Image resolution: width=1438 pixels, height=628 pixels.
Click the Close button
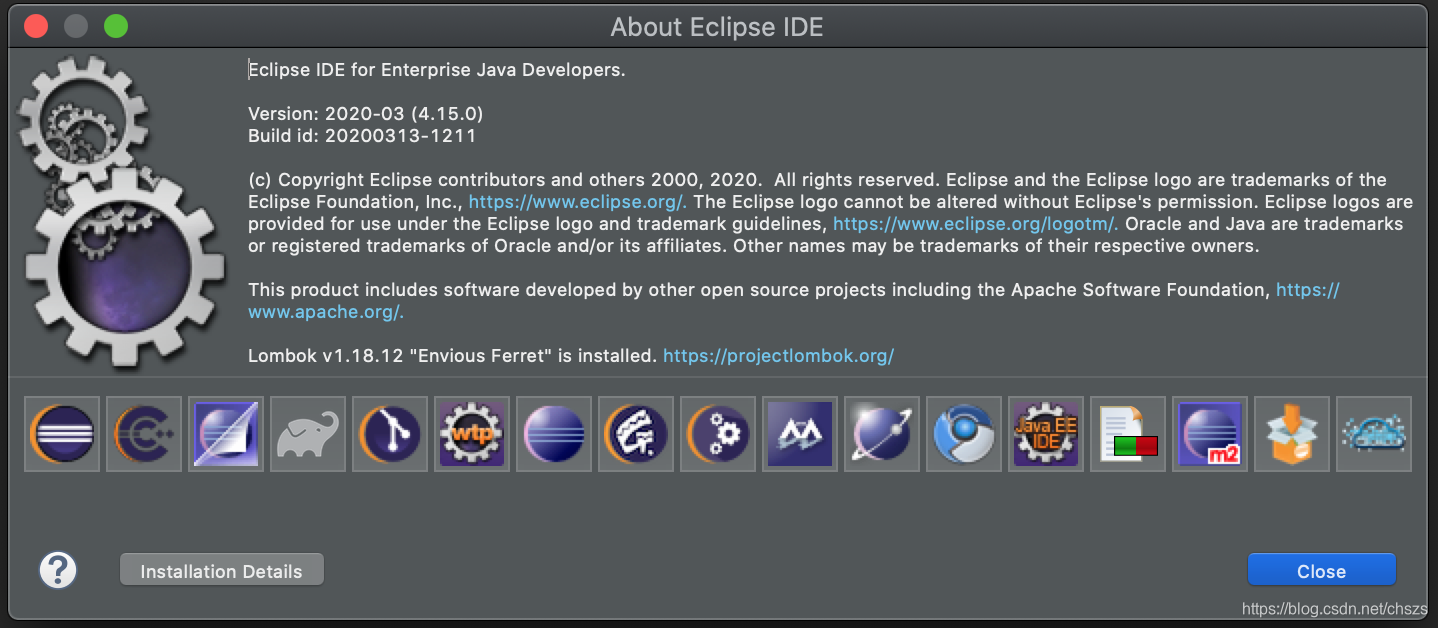click(x=1321, y=570)
